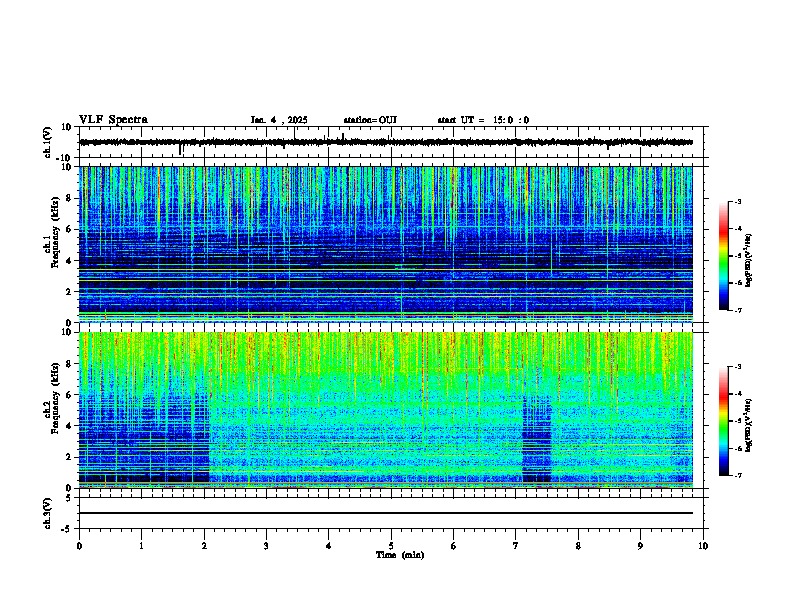
Task: Click the "10" tick on time axis
Action: [x=703, y=546]
